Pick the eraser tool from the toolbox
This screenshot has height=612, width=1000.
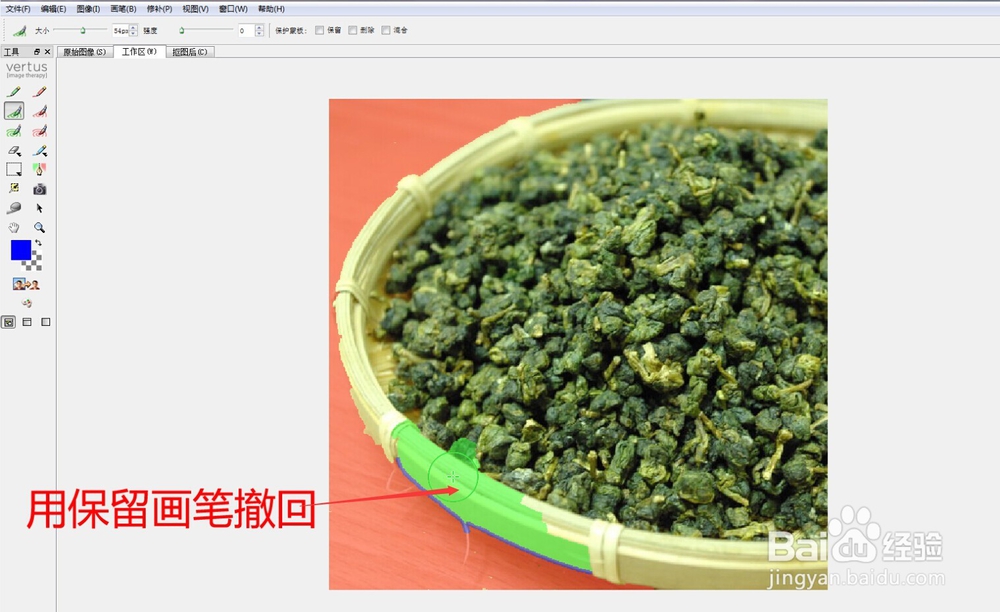point(13,148)
